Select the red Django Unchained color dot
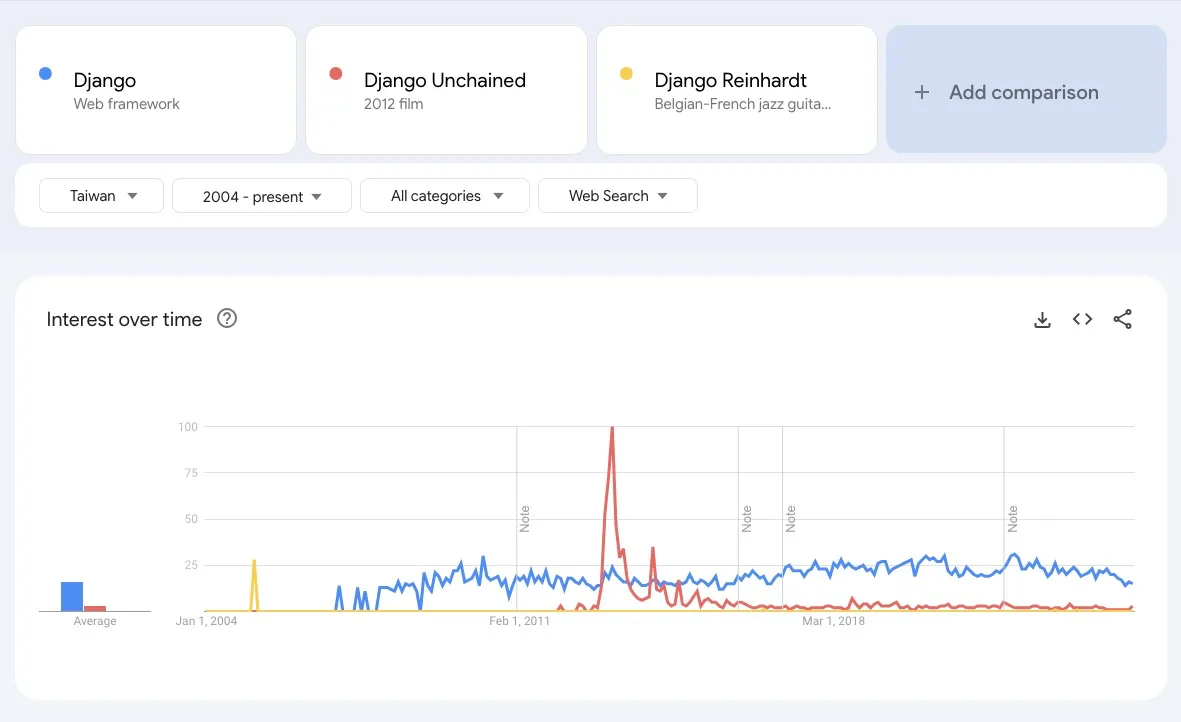 click(335, 73)
